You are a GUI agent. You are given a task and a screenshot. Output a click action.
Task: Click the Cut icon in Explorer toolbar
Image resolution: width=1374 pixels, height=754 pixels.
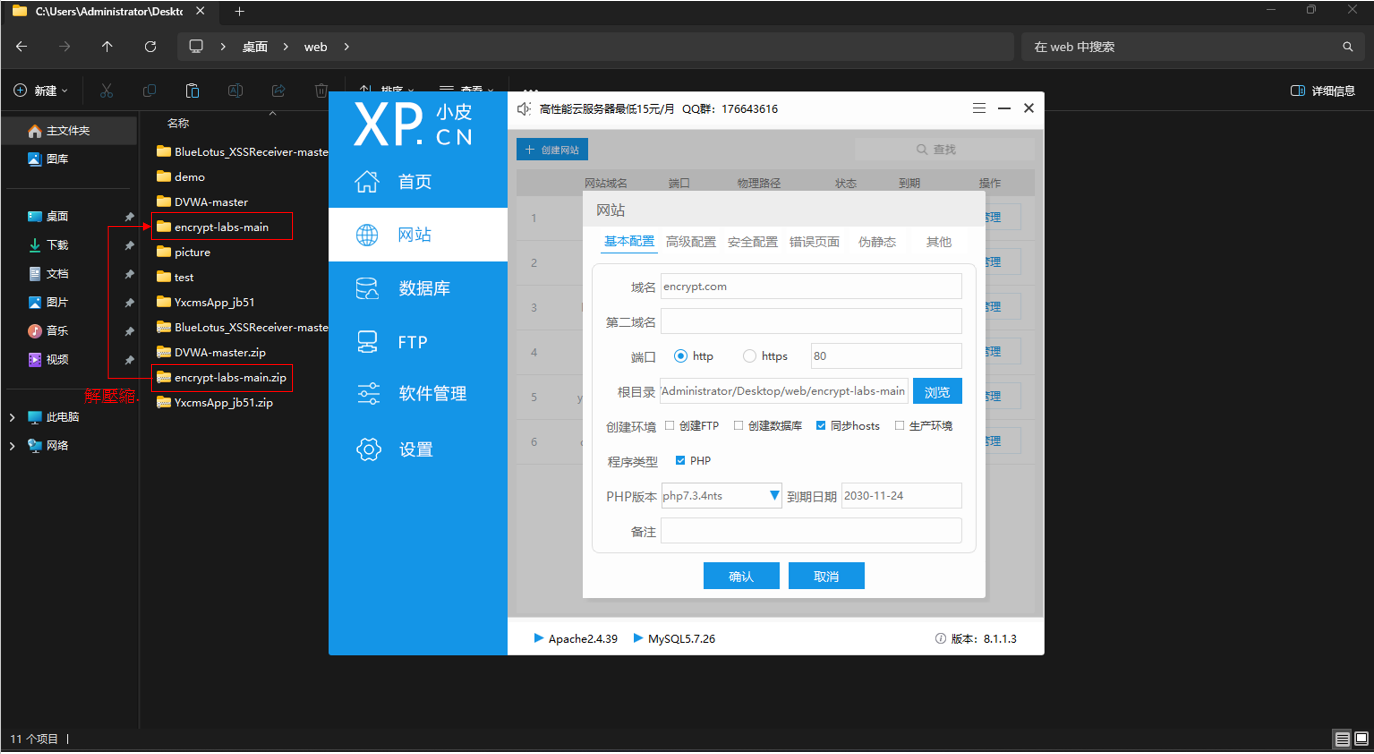pyautogui.click(x=106, y=90)
